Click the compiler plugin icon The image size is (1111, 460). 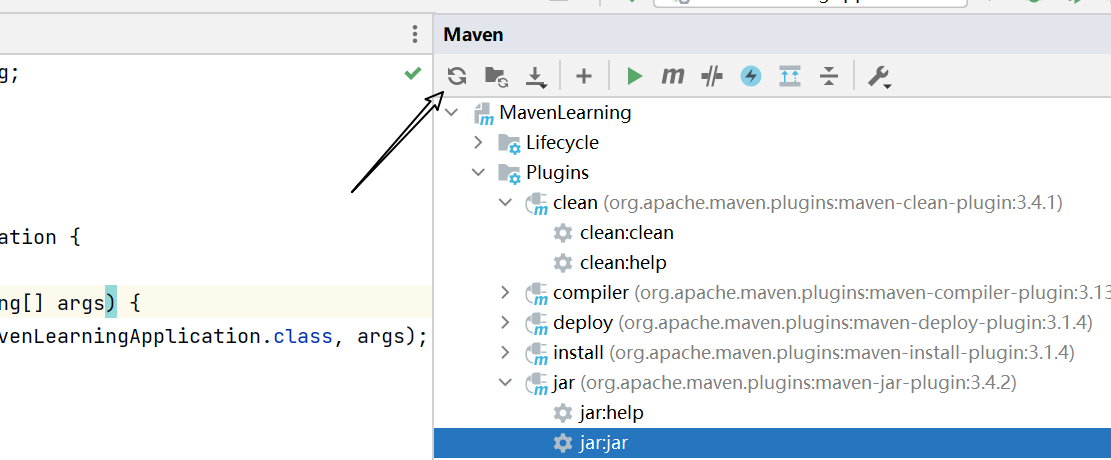coord(537,293)
